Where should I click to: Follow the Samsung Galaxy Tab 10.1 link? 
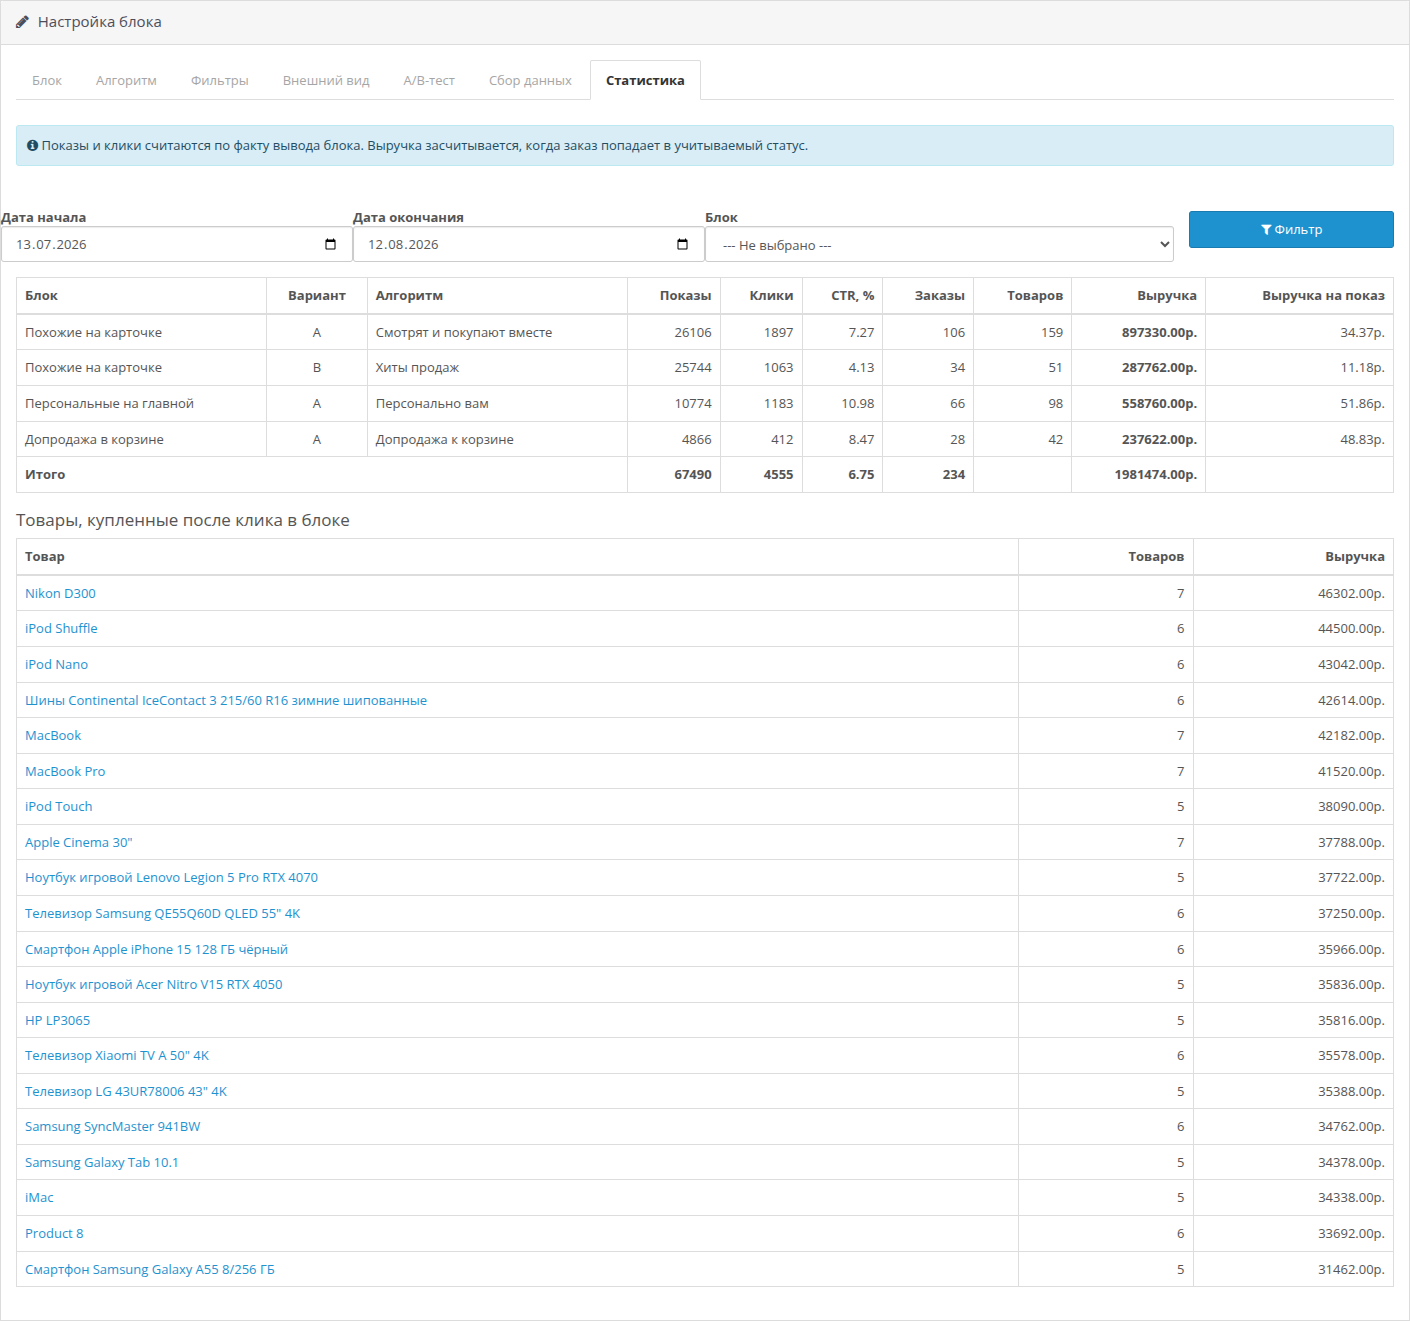click(102, 1162)
